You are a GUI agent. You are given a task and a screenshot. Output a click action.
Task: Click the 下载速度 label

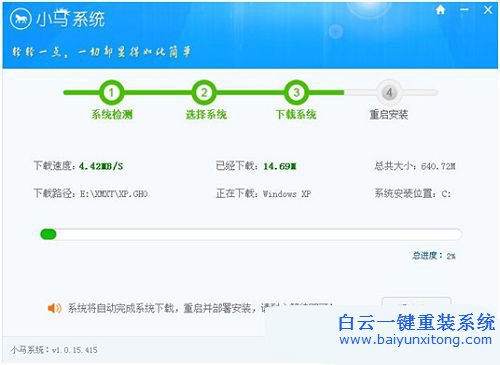pos(55,166)
